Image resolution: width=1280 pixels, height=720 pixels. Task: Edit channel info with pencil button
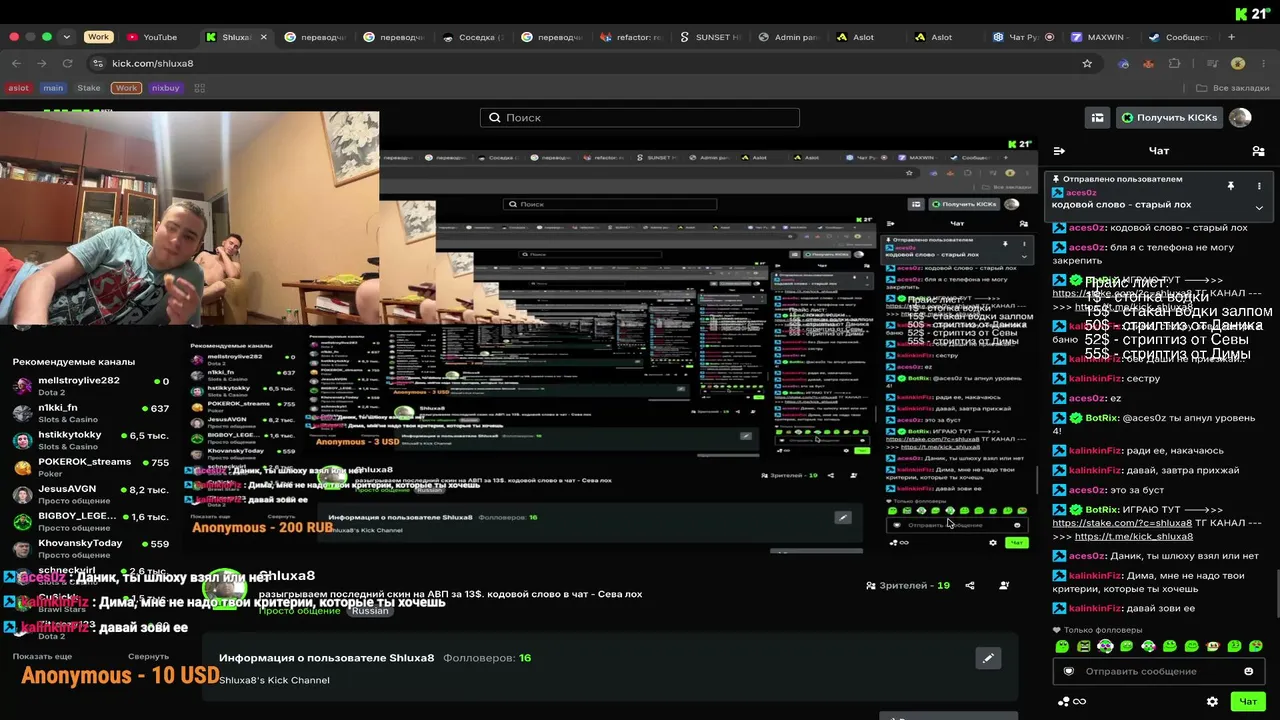[x=988, y=658]
